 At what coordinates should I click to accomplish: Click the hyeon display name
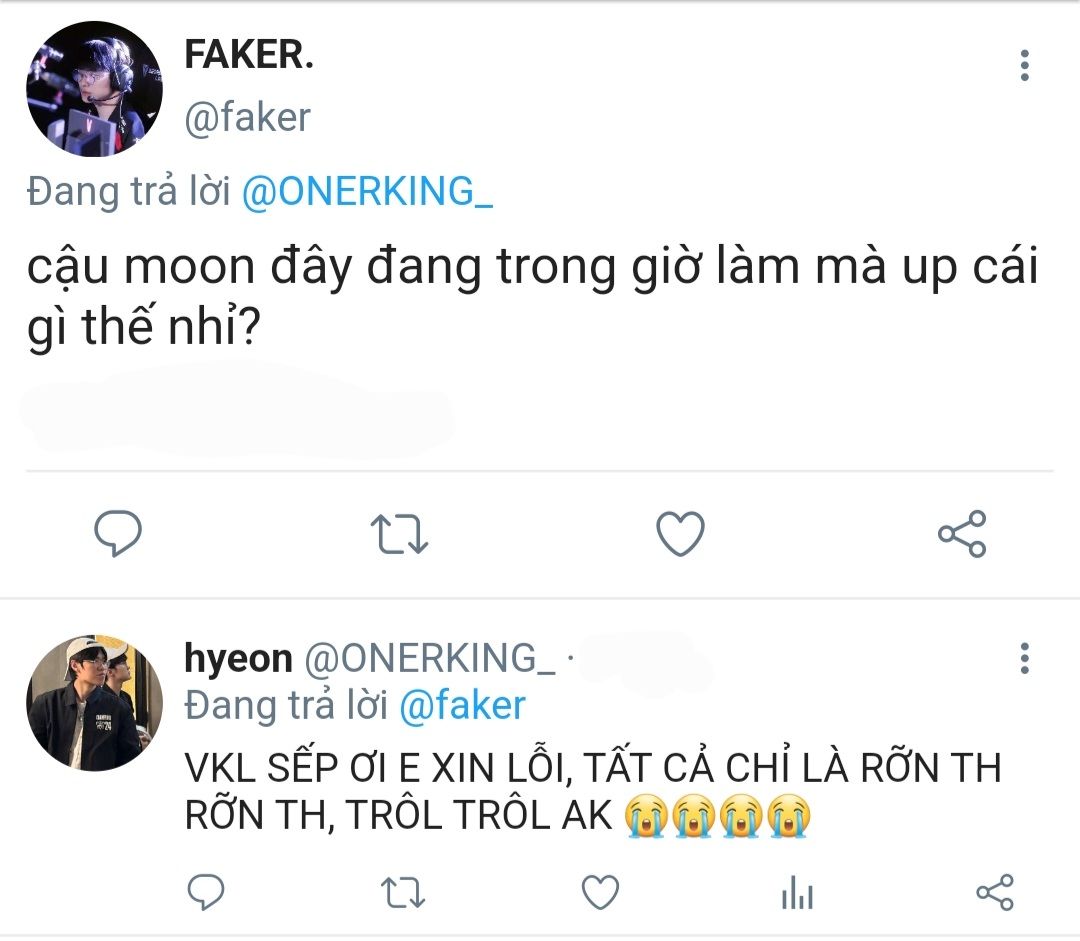(x=239, y=658)
